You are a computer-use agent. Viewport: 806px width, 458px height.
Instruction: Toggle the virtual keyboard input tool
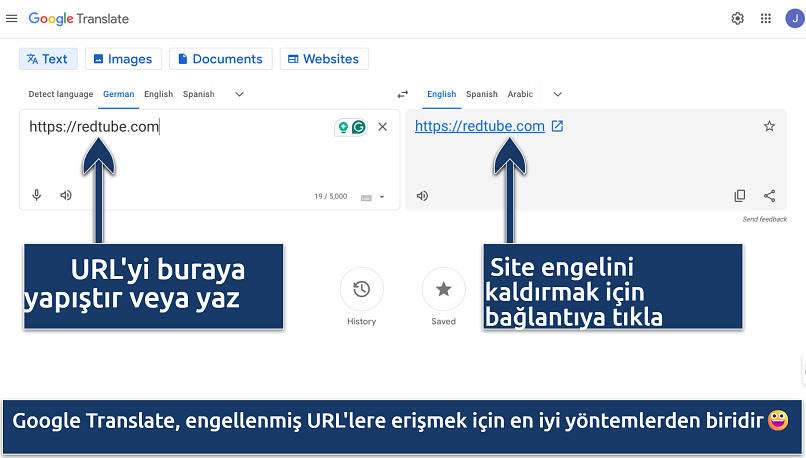pyautogui.click(x=366, y=197)
